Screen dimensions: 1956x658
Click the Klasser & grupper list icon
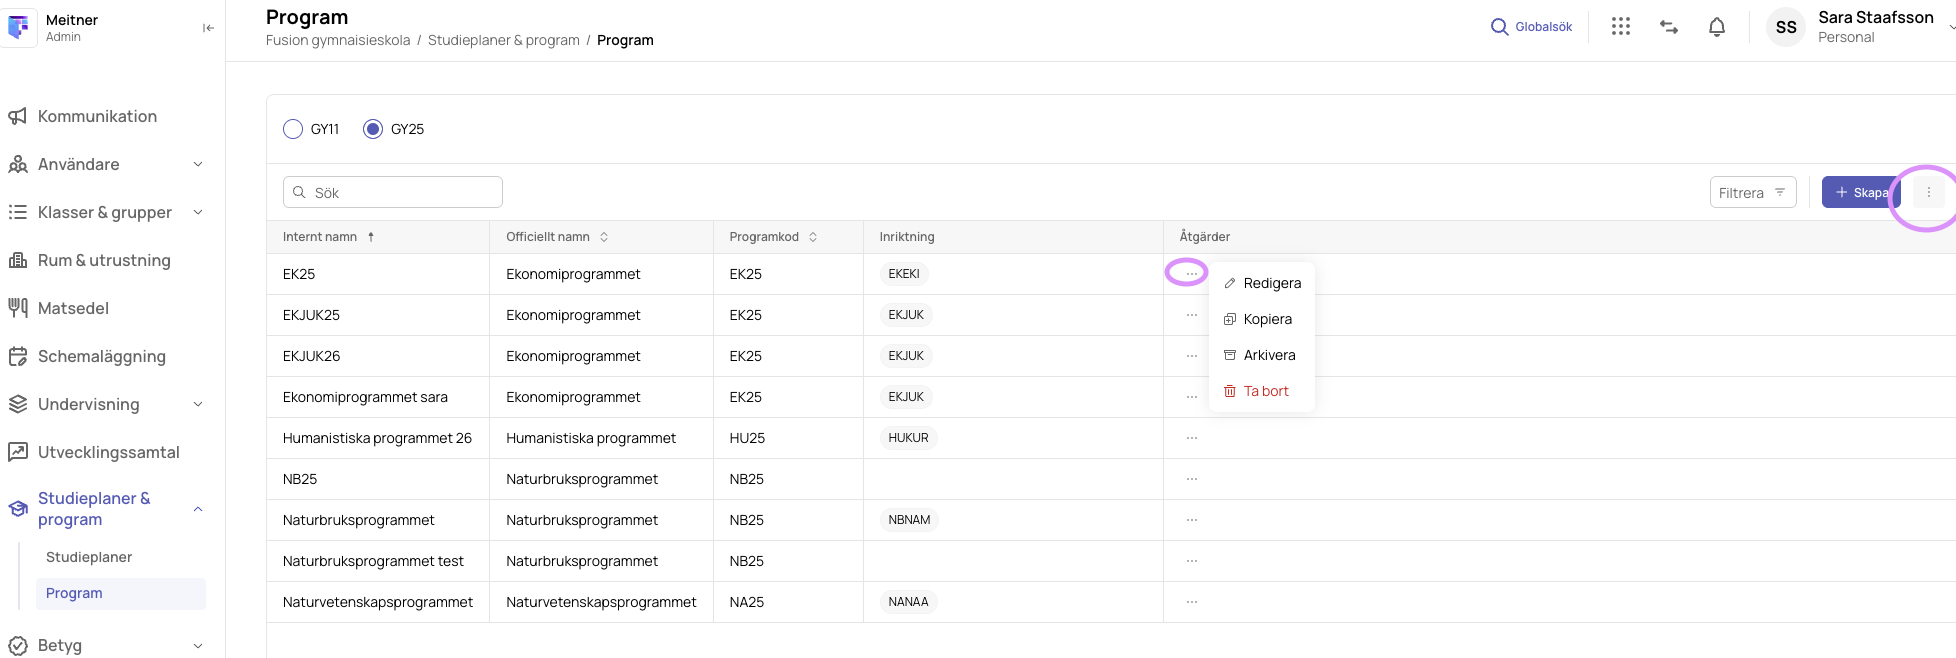click(x=18, y=212)
